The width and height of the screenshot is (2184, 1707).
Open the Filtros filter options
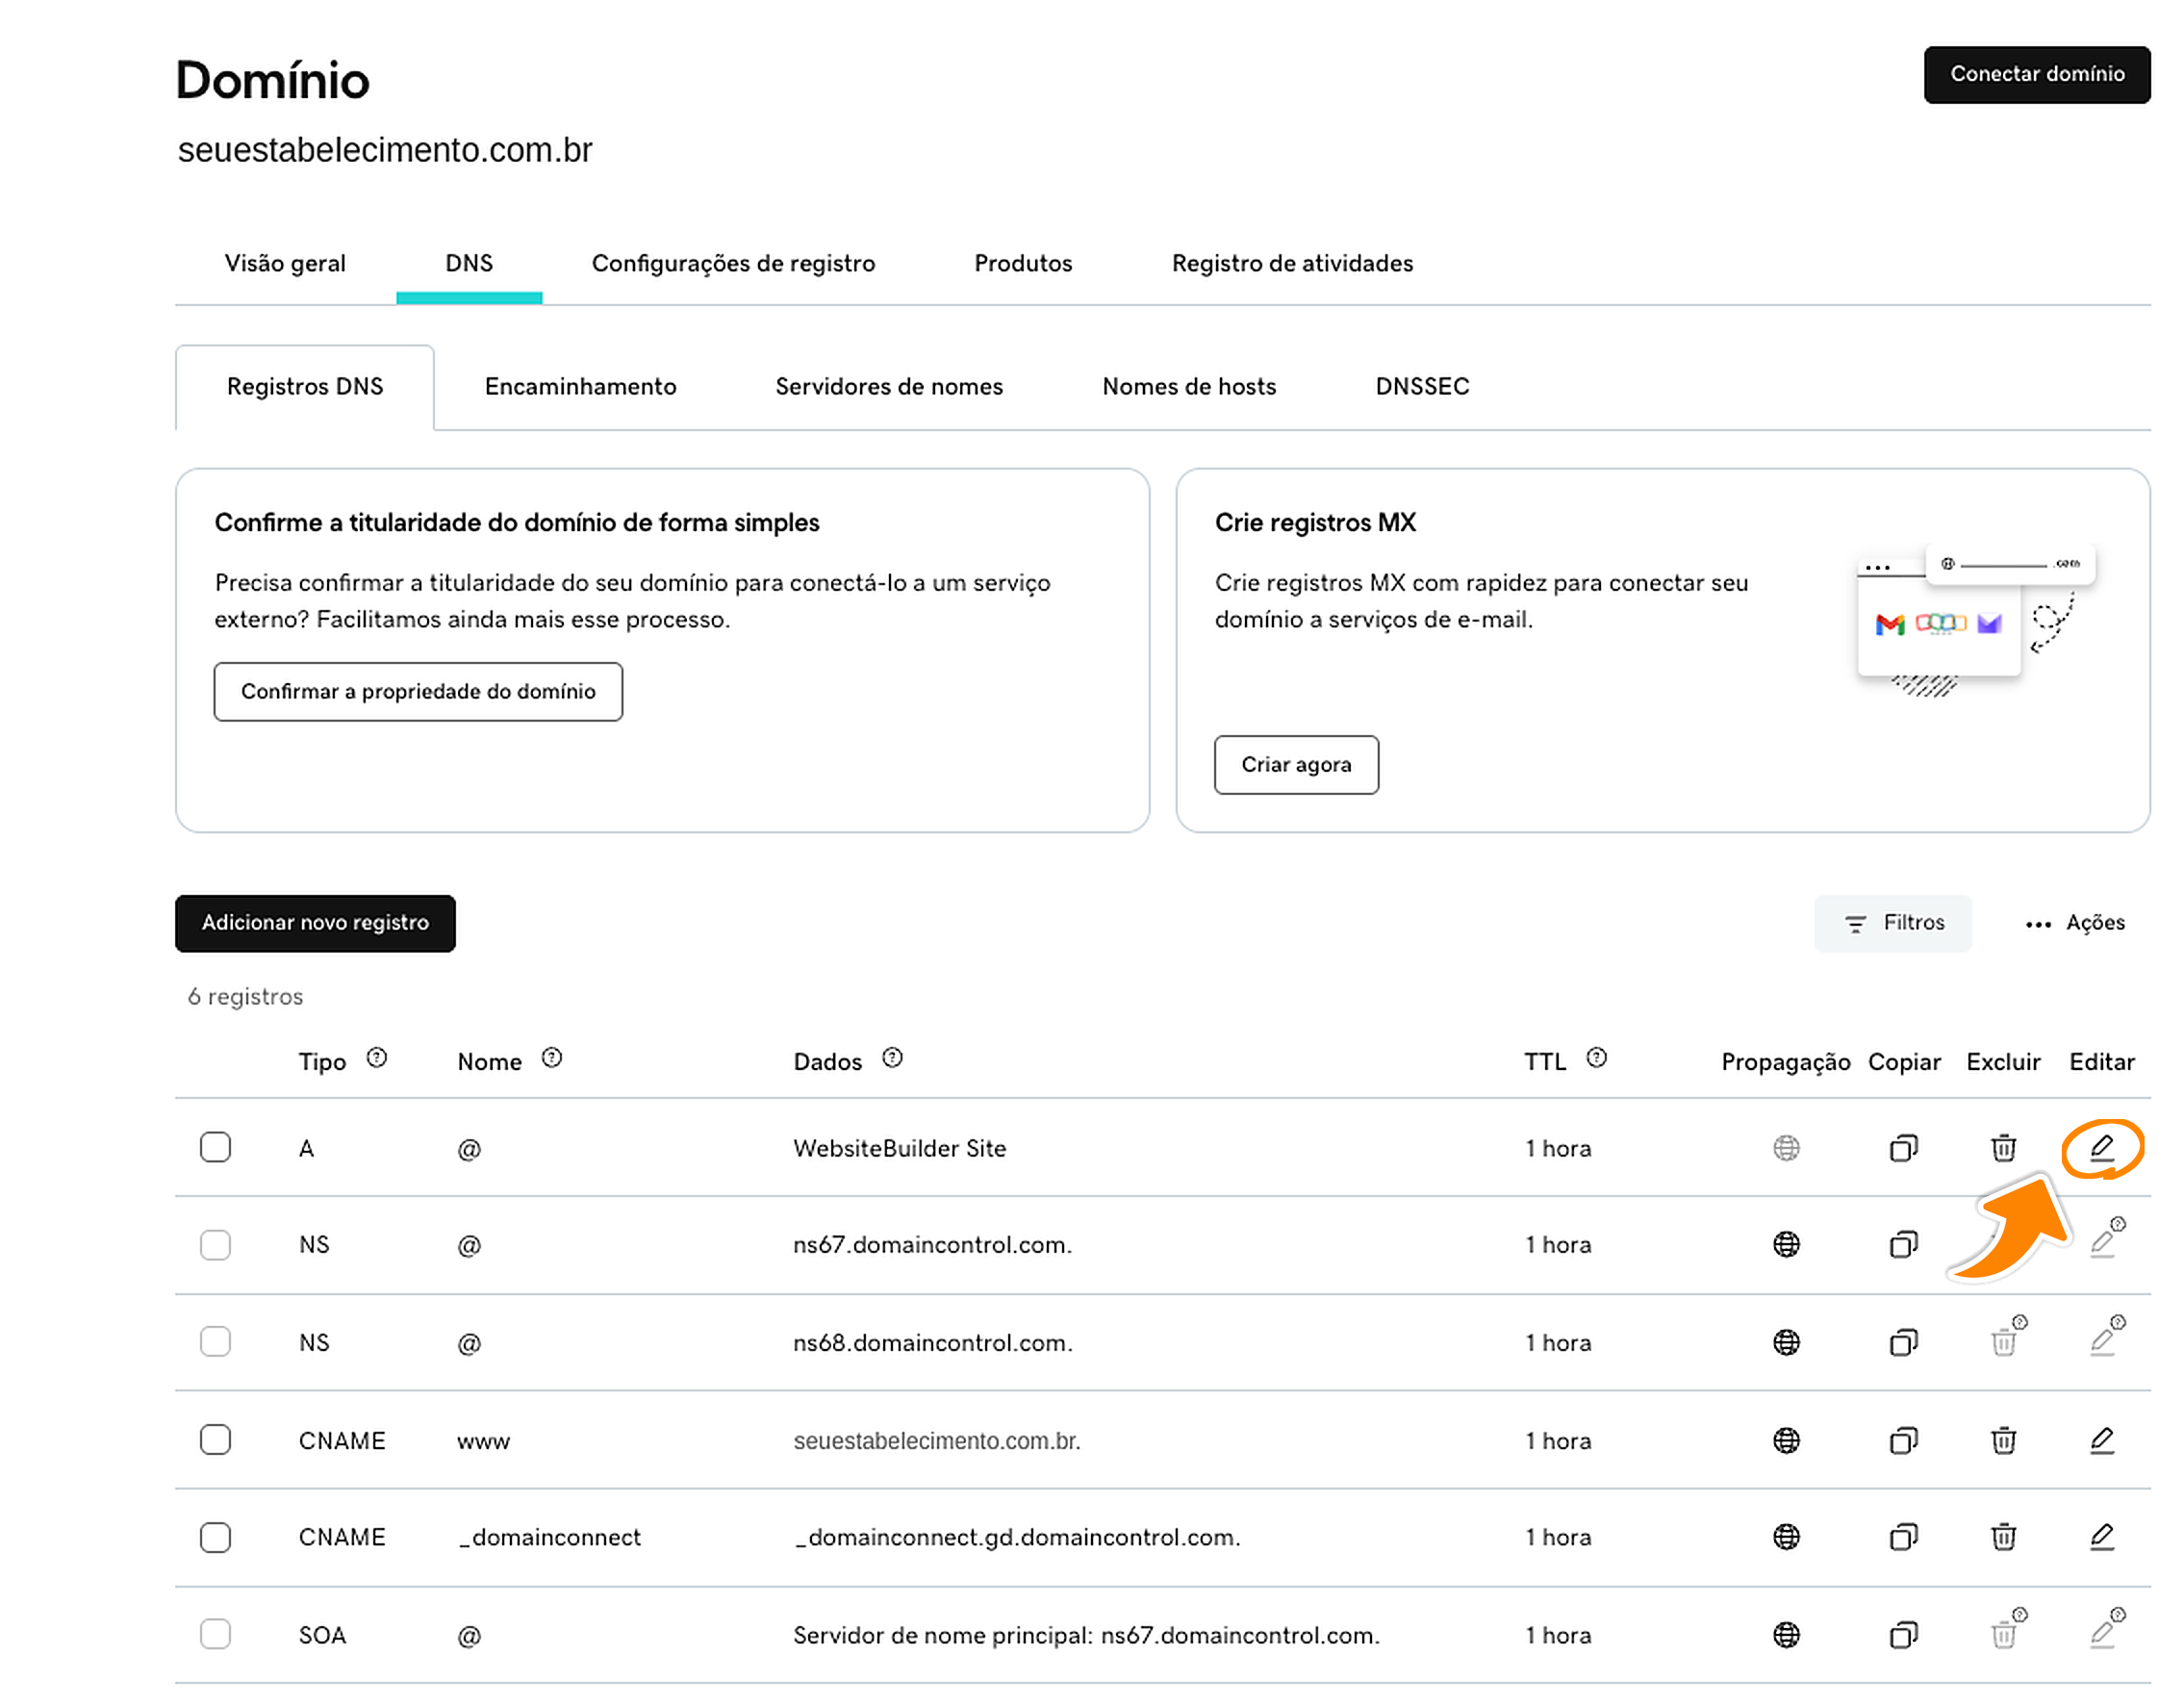pyautogui.click(x=1893, y=923)
